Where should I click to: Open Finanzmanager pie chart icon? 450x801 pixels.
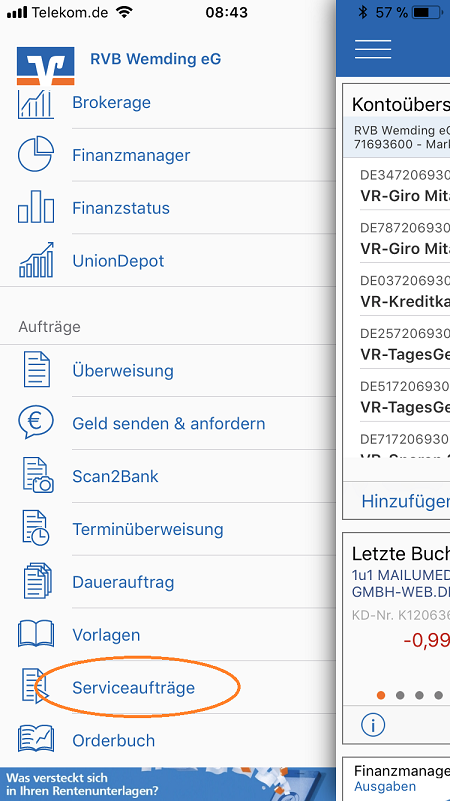[x=36, y=155]
